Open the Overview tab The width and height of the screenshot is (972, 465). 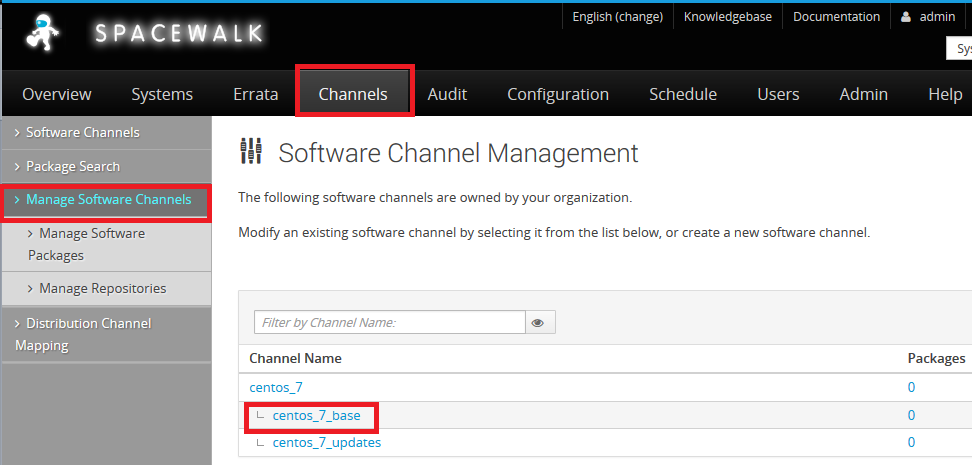(57, 94)
